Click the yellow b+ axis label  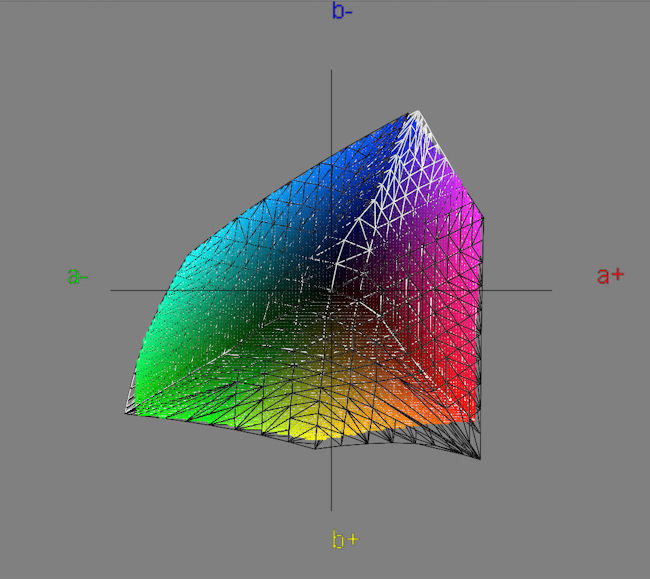click(x=345, y=540)
